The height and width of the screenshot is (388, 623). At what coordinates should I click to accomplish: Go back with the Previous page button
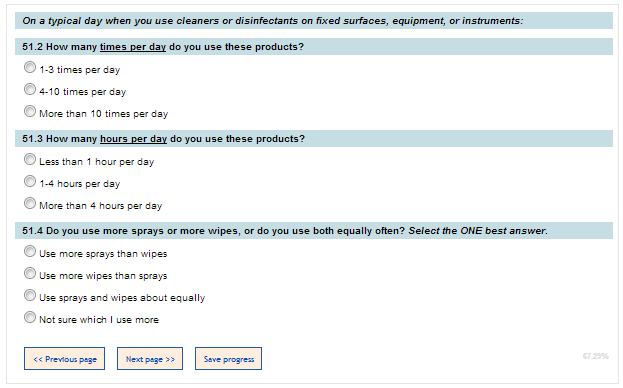pos(64,359)
